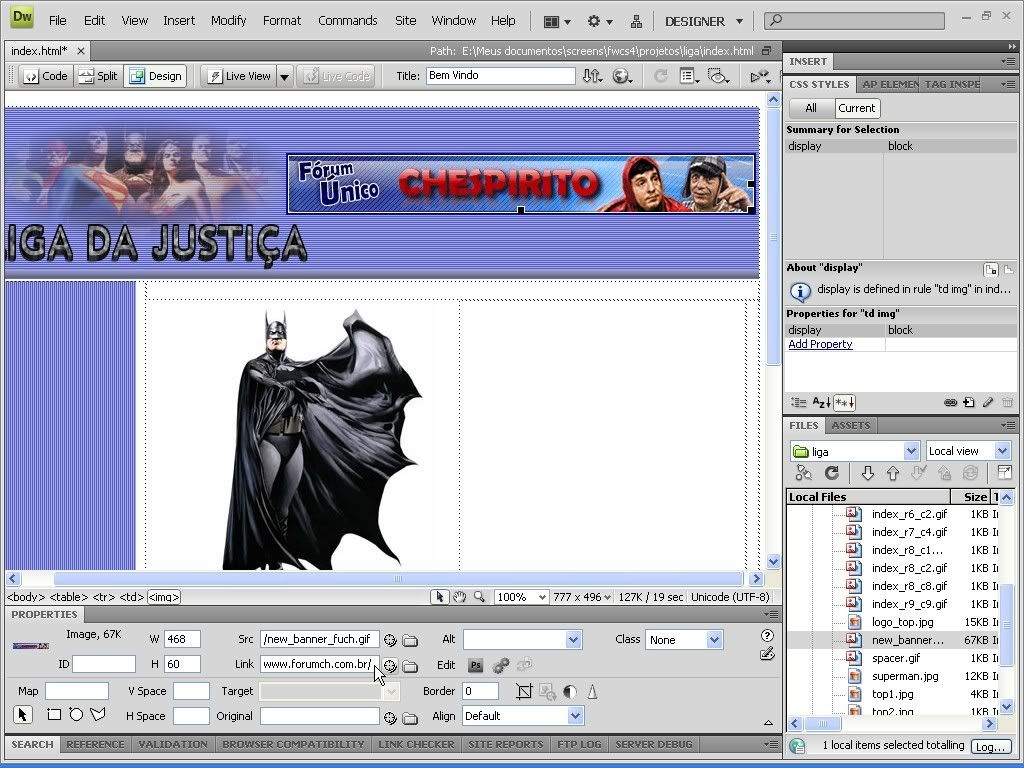This screenshot has width=1024, height=768.
Task: Click Refresh Design View icon
Action: 660,76
